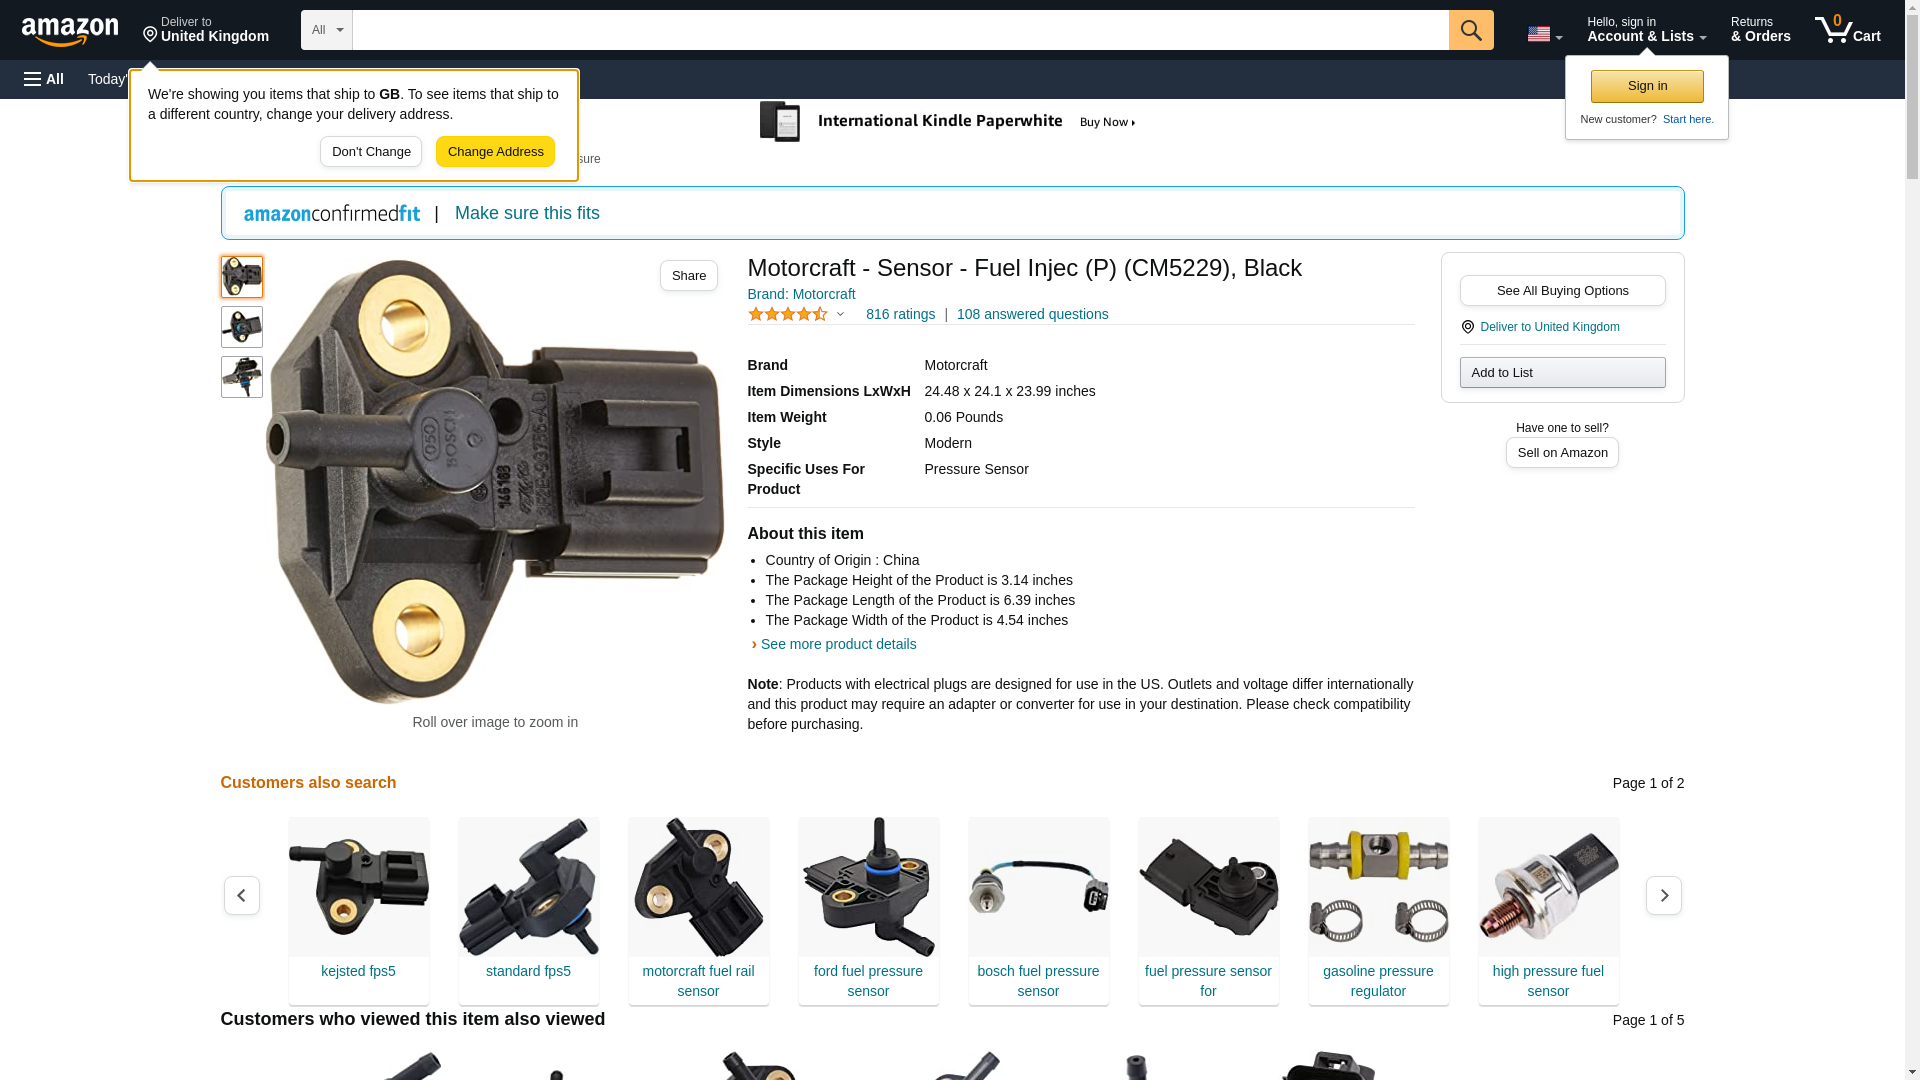Open the country flag language dropdown
The image size is (1920, 1080).
[x=1544, y=34]
